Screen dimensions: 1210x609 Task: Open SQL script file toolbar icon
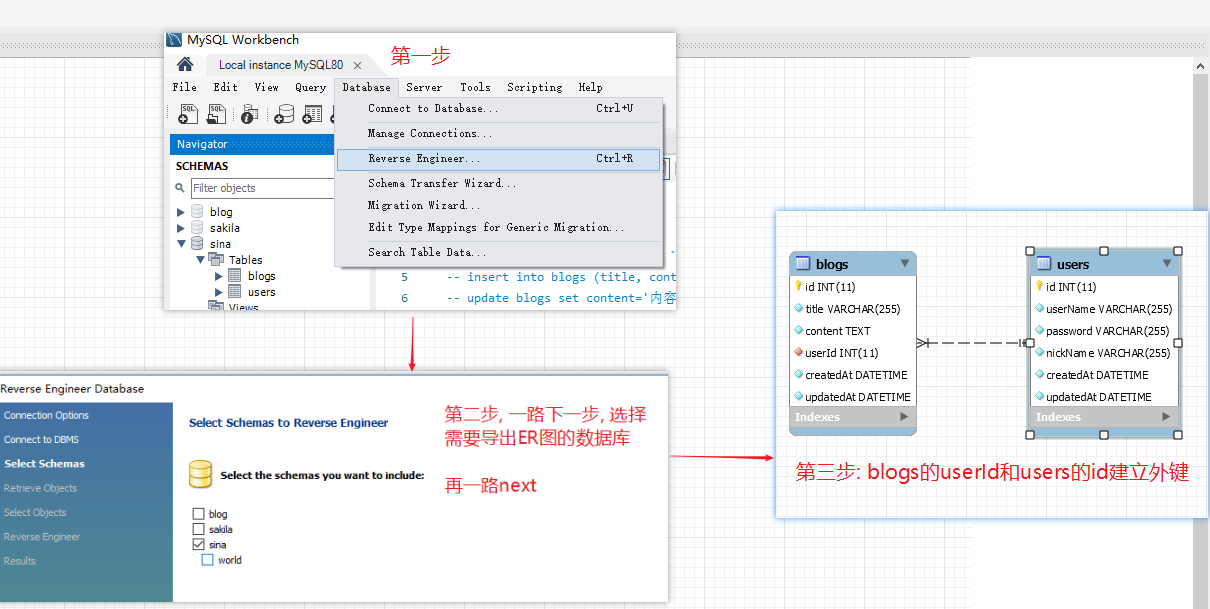pyautogui.click(x=217, y=114)
